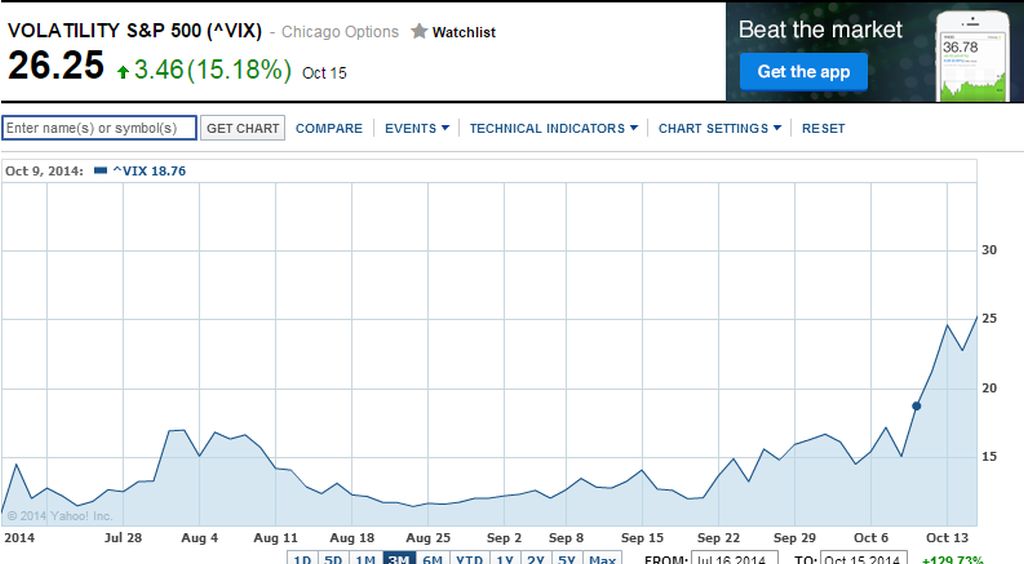Click the GET CHART button
1024x564 pixels.
click(x=242, y=128)
